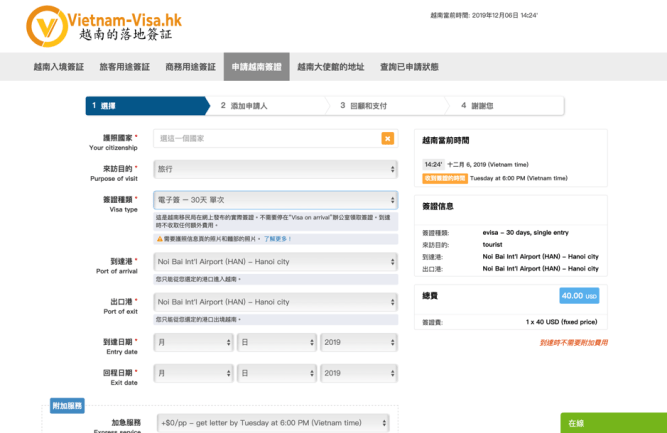
Task: Click the 了解更多 link
Action: tap(275, 239)
